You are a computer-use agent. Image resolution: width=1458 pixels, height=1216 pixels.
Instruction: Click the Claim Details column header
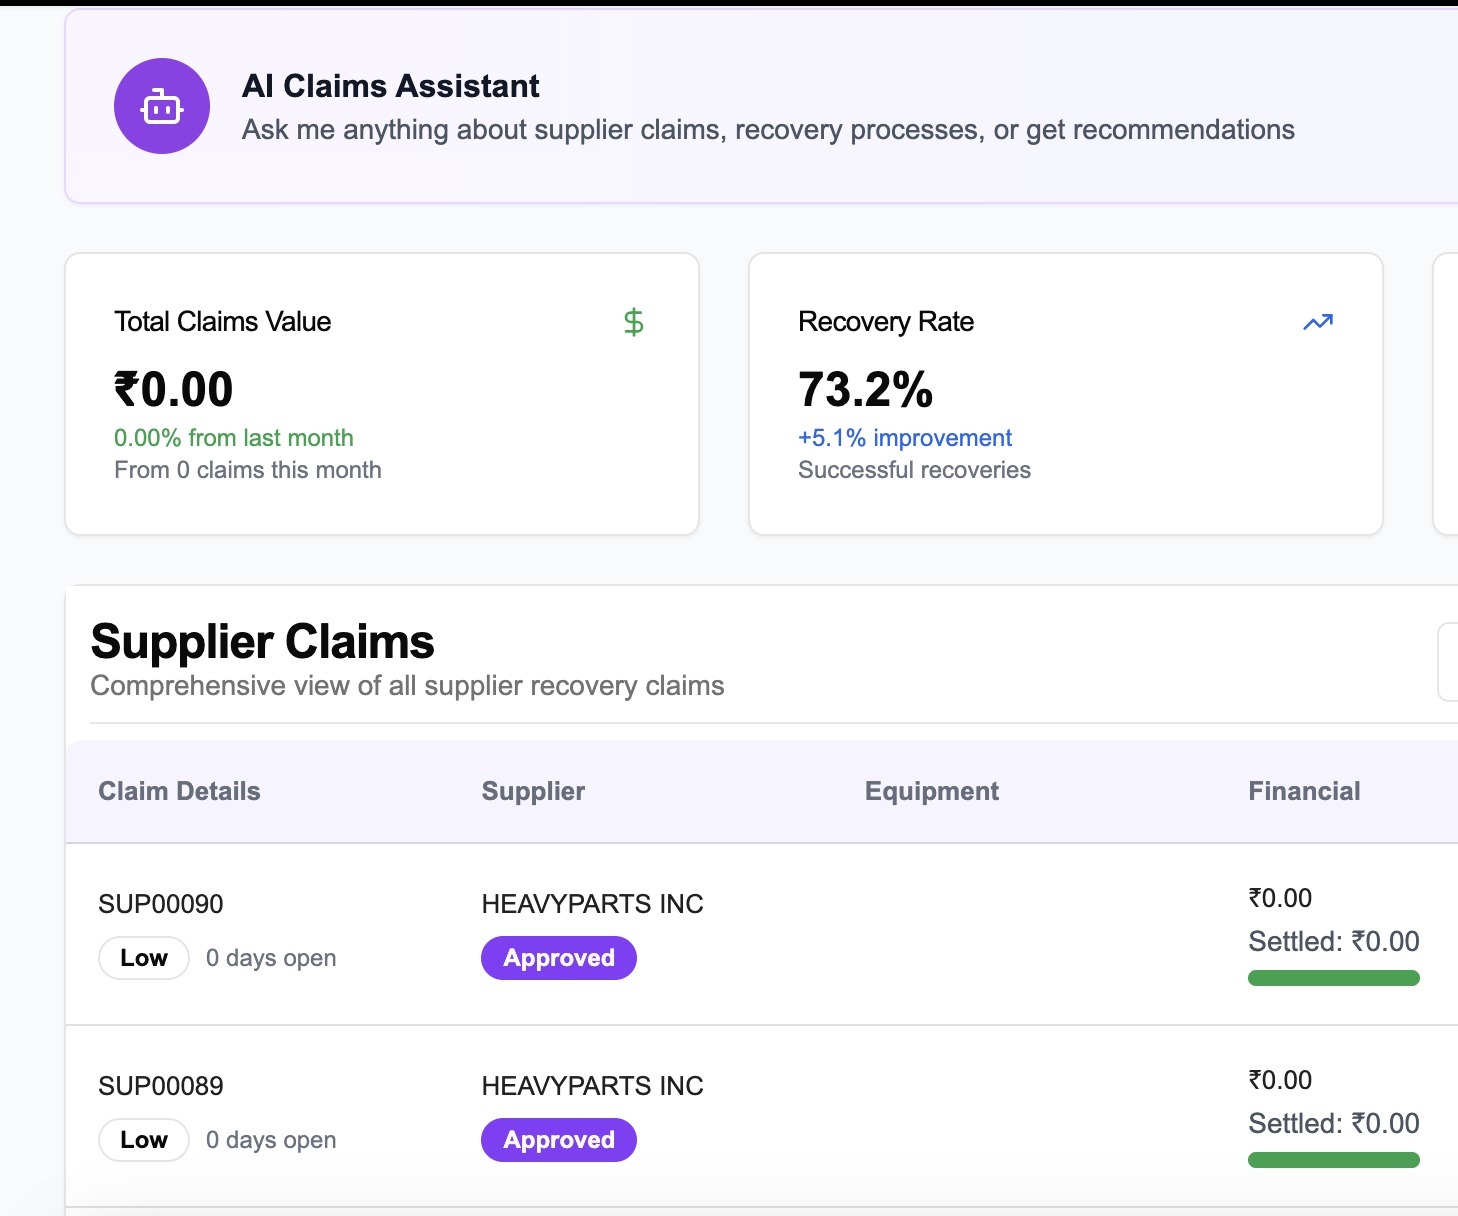click(179, 791)
